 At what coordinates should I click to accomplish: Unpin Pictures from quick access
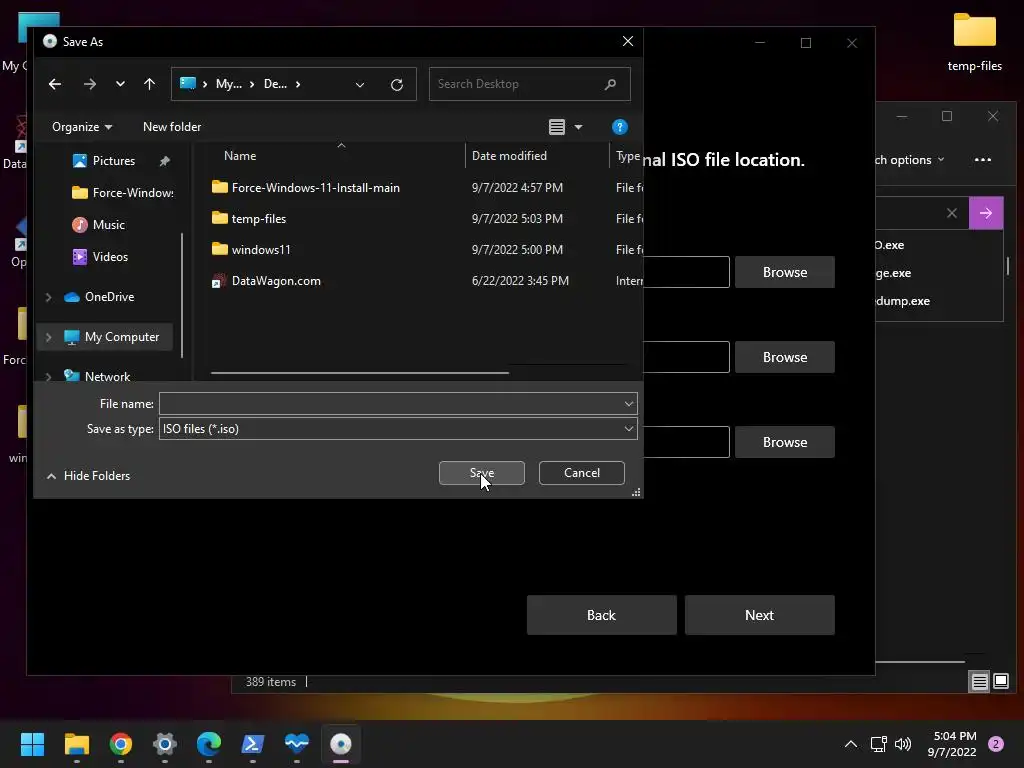165,161
